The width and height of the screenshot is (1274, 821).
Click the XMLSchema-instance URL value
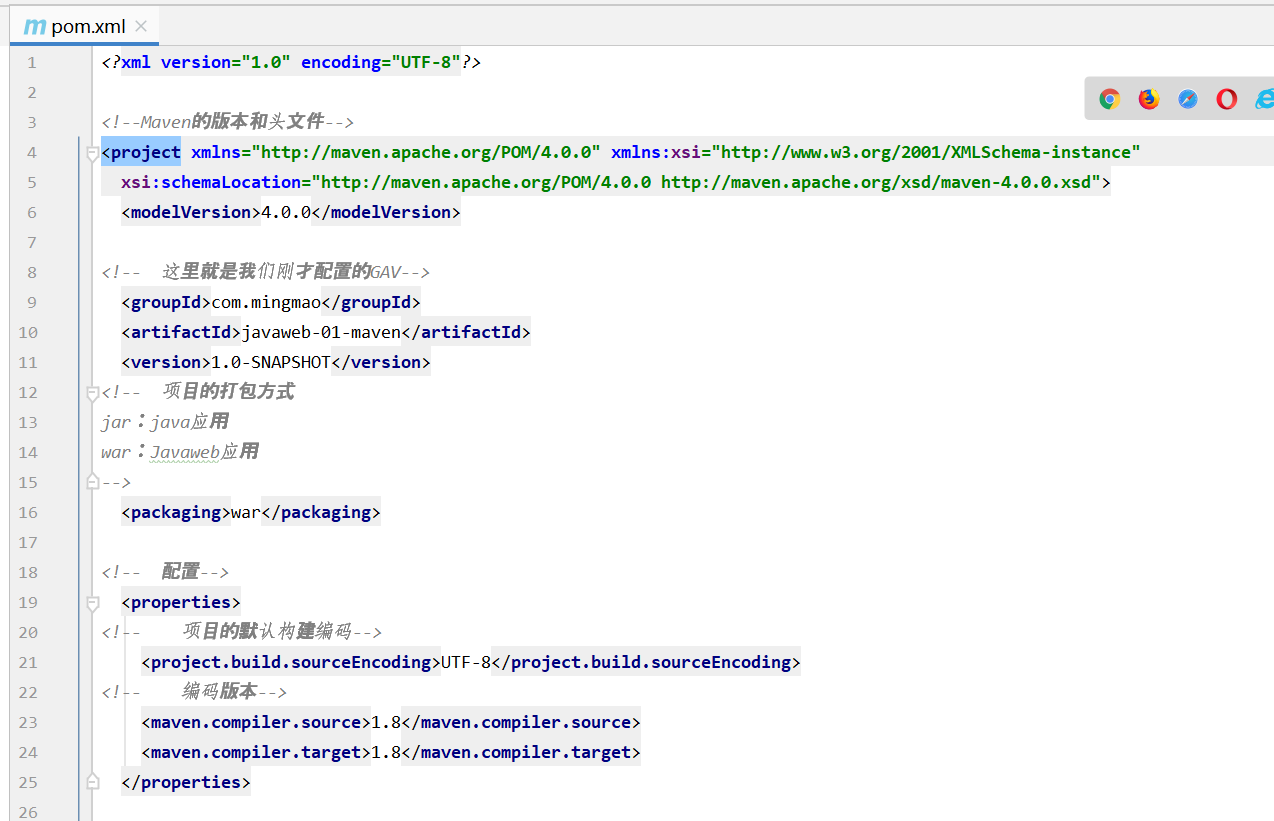[x=926, y=152]
